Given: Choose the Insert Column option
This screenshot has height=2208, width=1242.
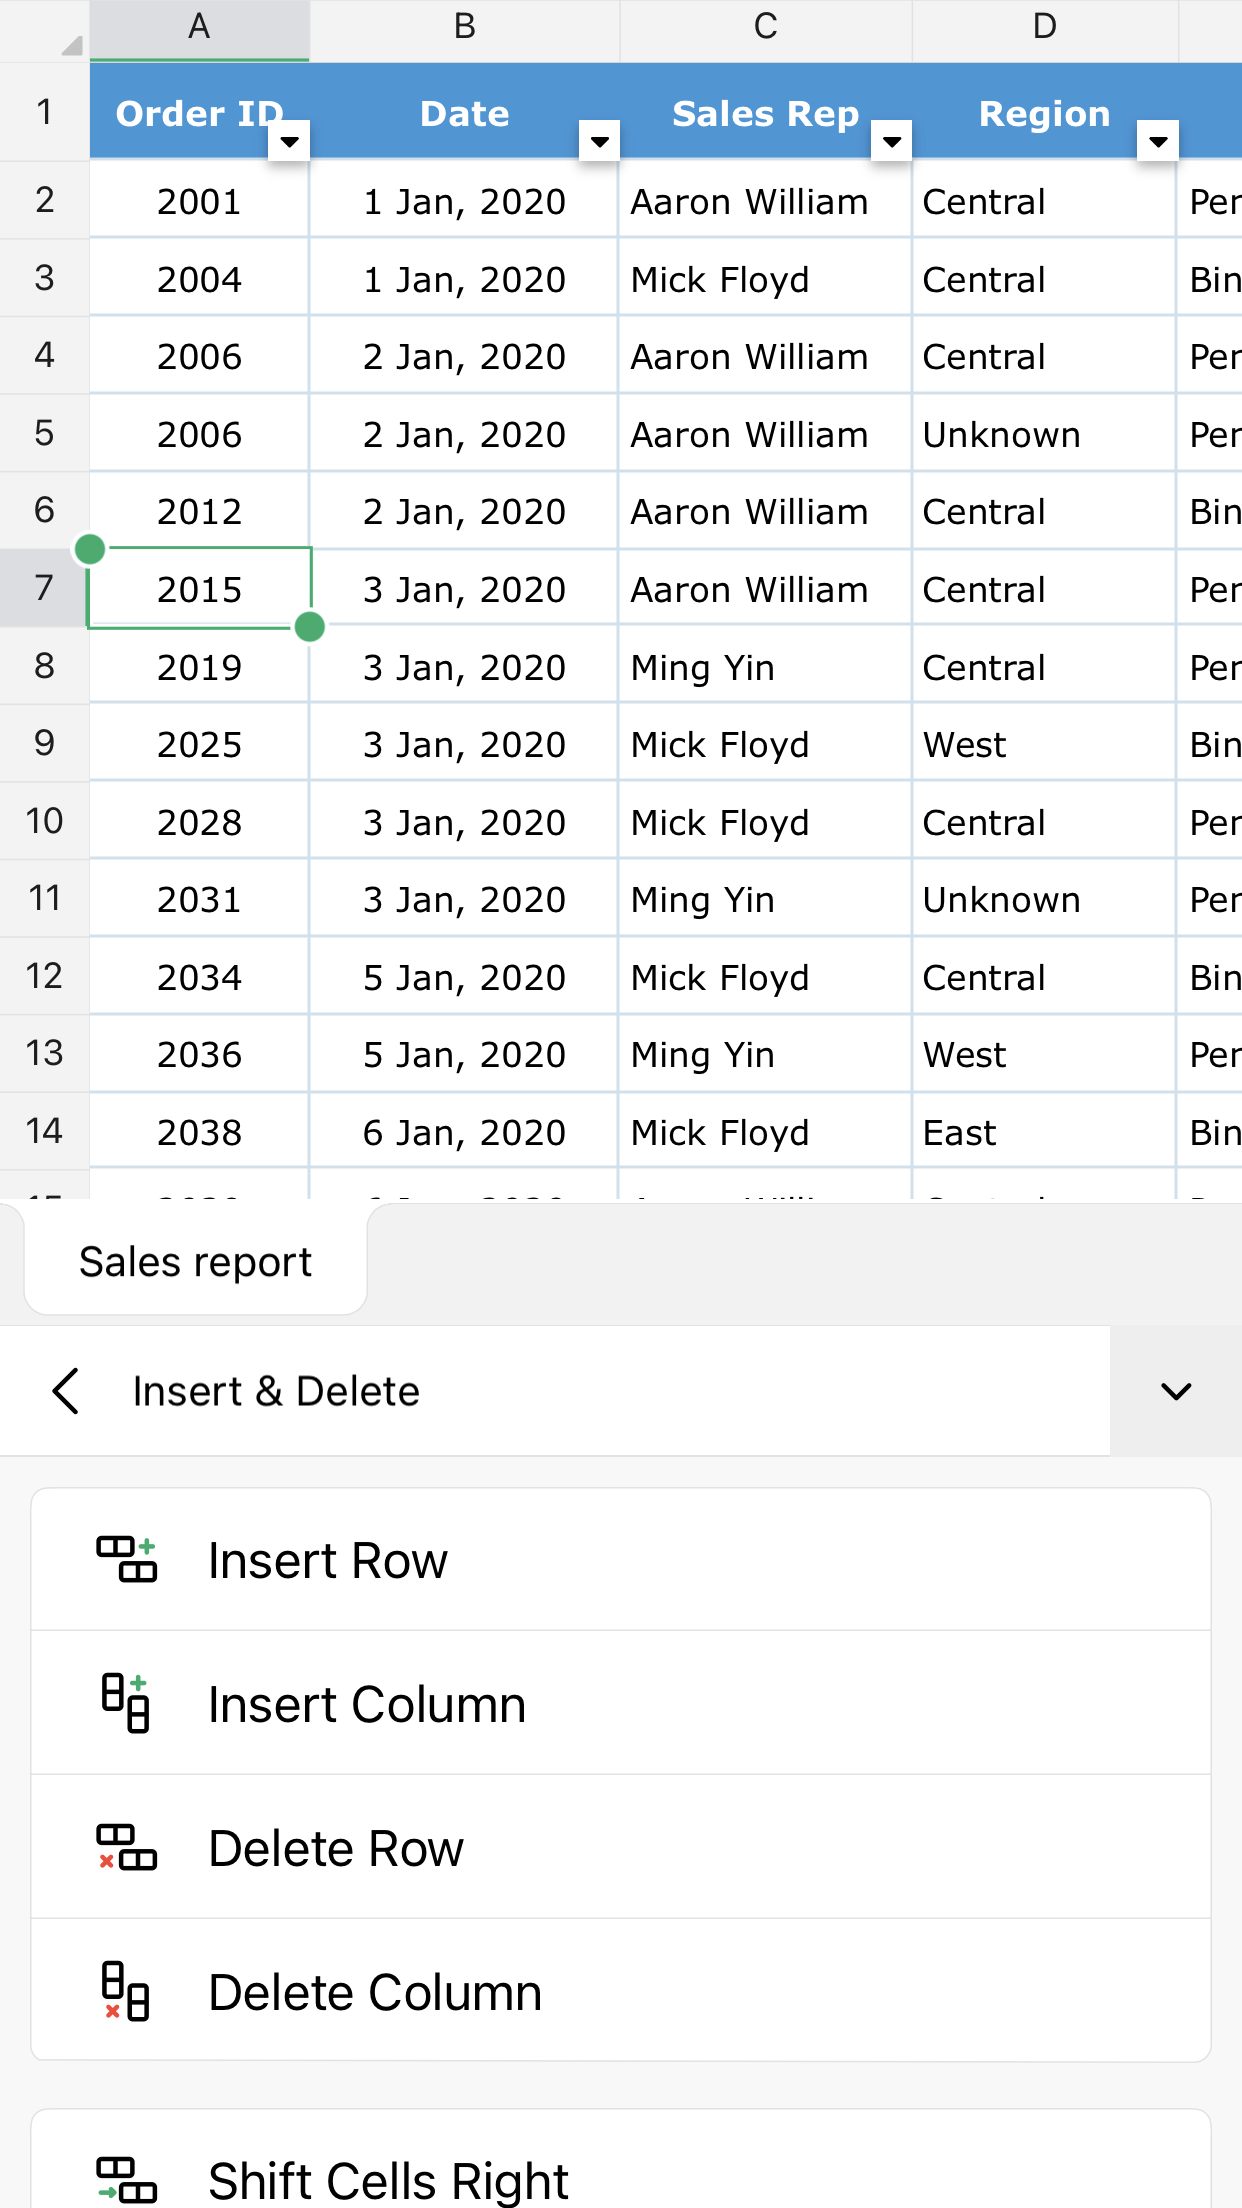Looking at the screenshot, I should tap(367, 1703).
